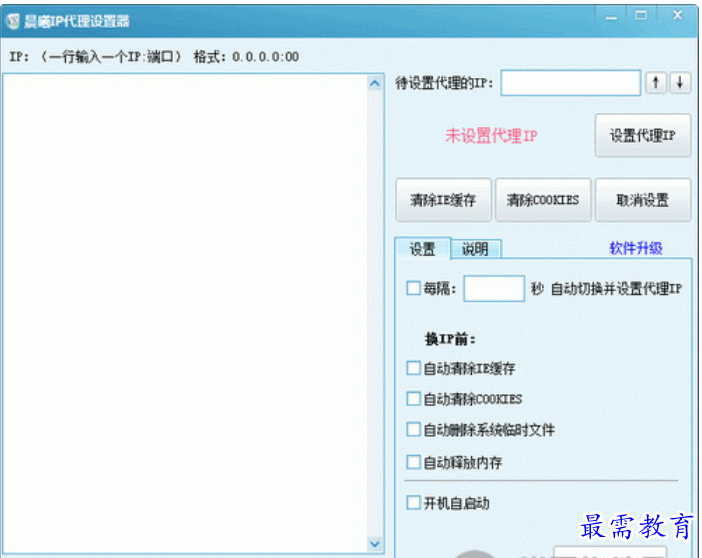Click the 待设置代理的IP input field
Screen dimensions: 702x558
(570, 83)
